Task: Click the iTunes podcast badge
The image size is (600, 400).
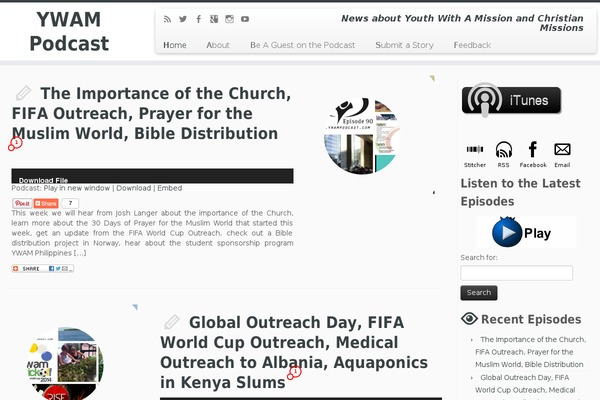Action: 512,100
